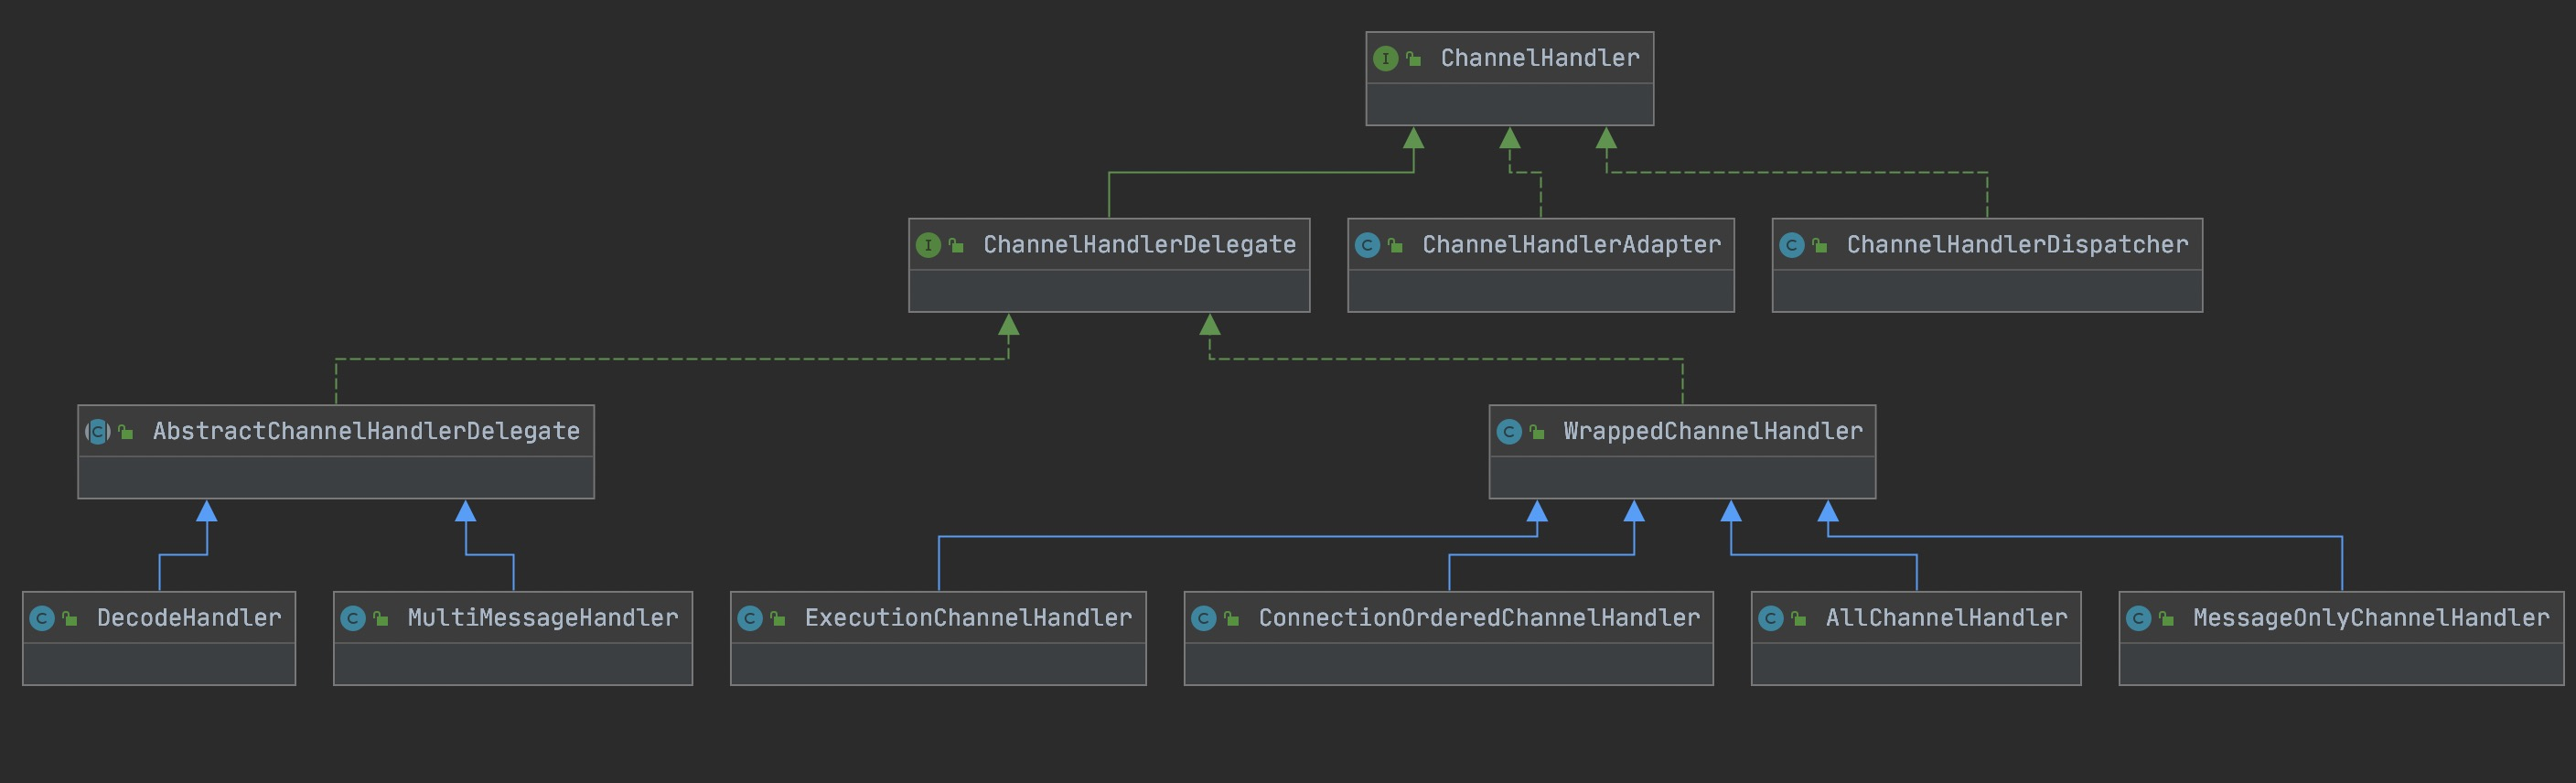Screen dimensions: 2576x783
Task: Select the ChannelHandlerAdapter node label
Action: coord(1571,245)
